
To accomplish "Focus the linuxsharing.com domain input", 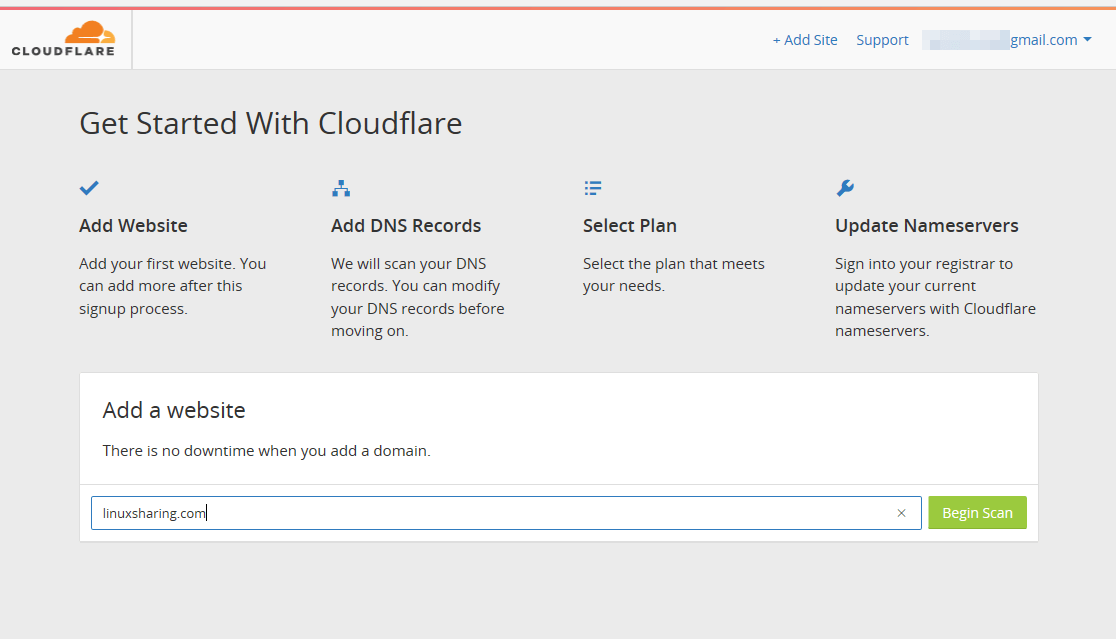I will click(x=490, y=513).
